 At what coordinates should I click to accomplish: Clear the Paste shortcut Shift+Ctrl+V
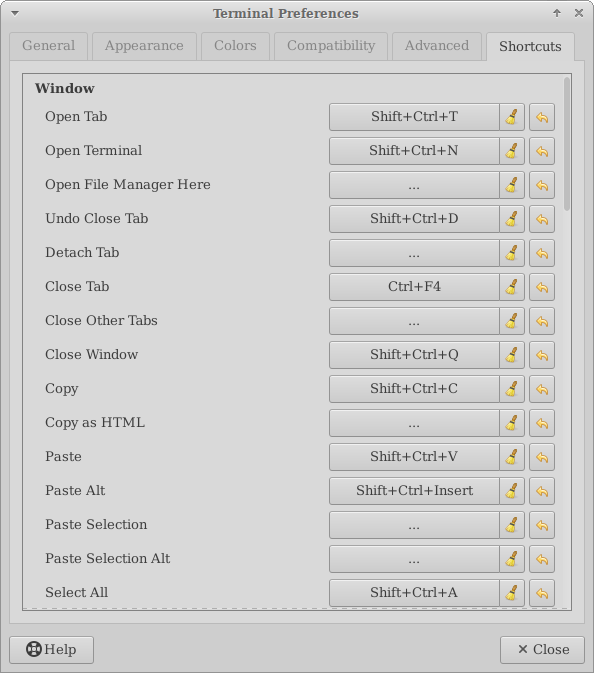tap(512, 457)
